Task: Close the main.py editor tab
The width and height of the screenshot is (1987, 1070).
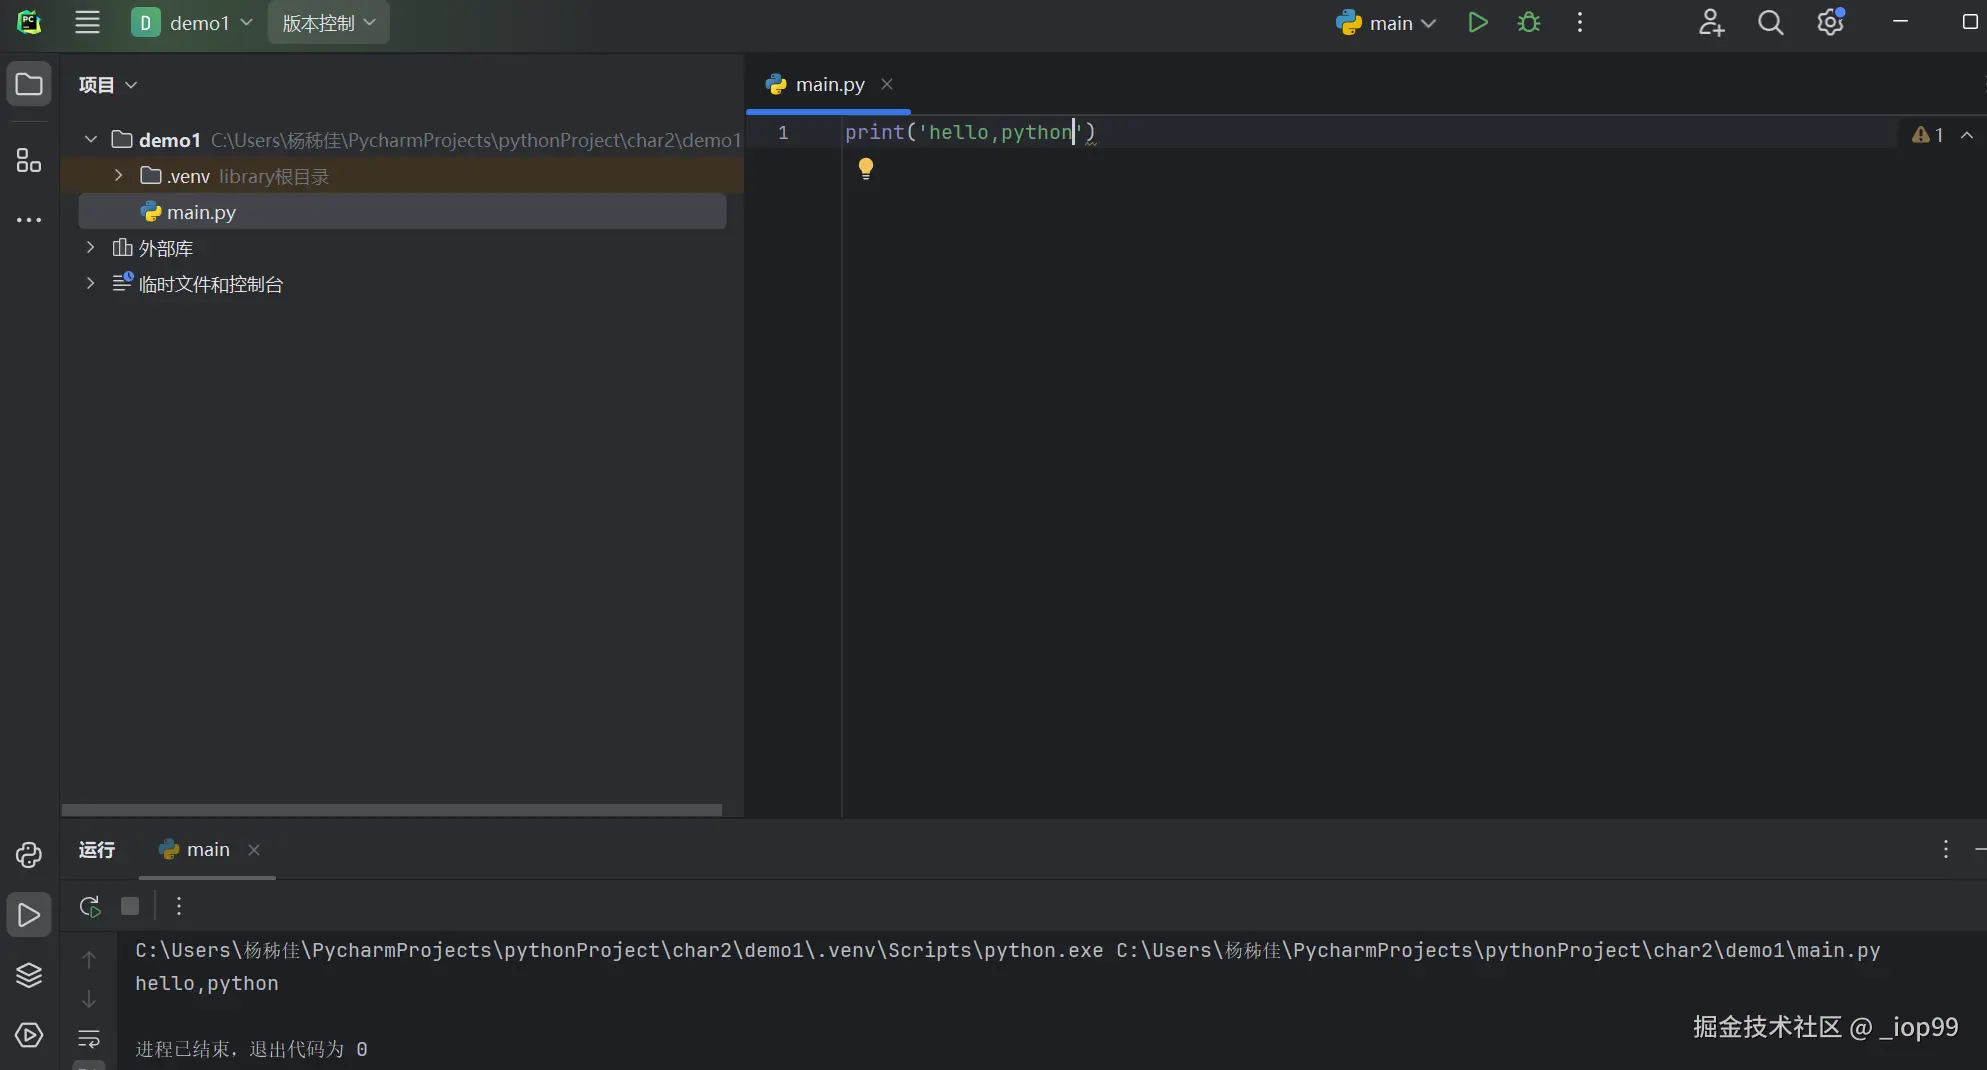Action: click(886, 85)
